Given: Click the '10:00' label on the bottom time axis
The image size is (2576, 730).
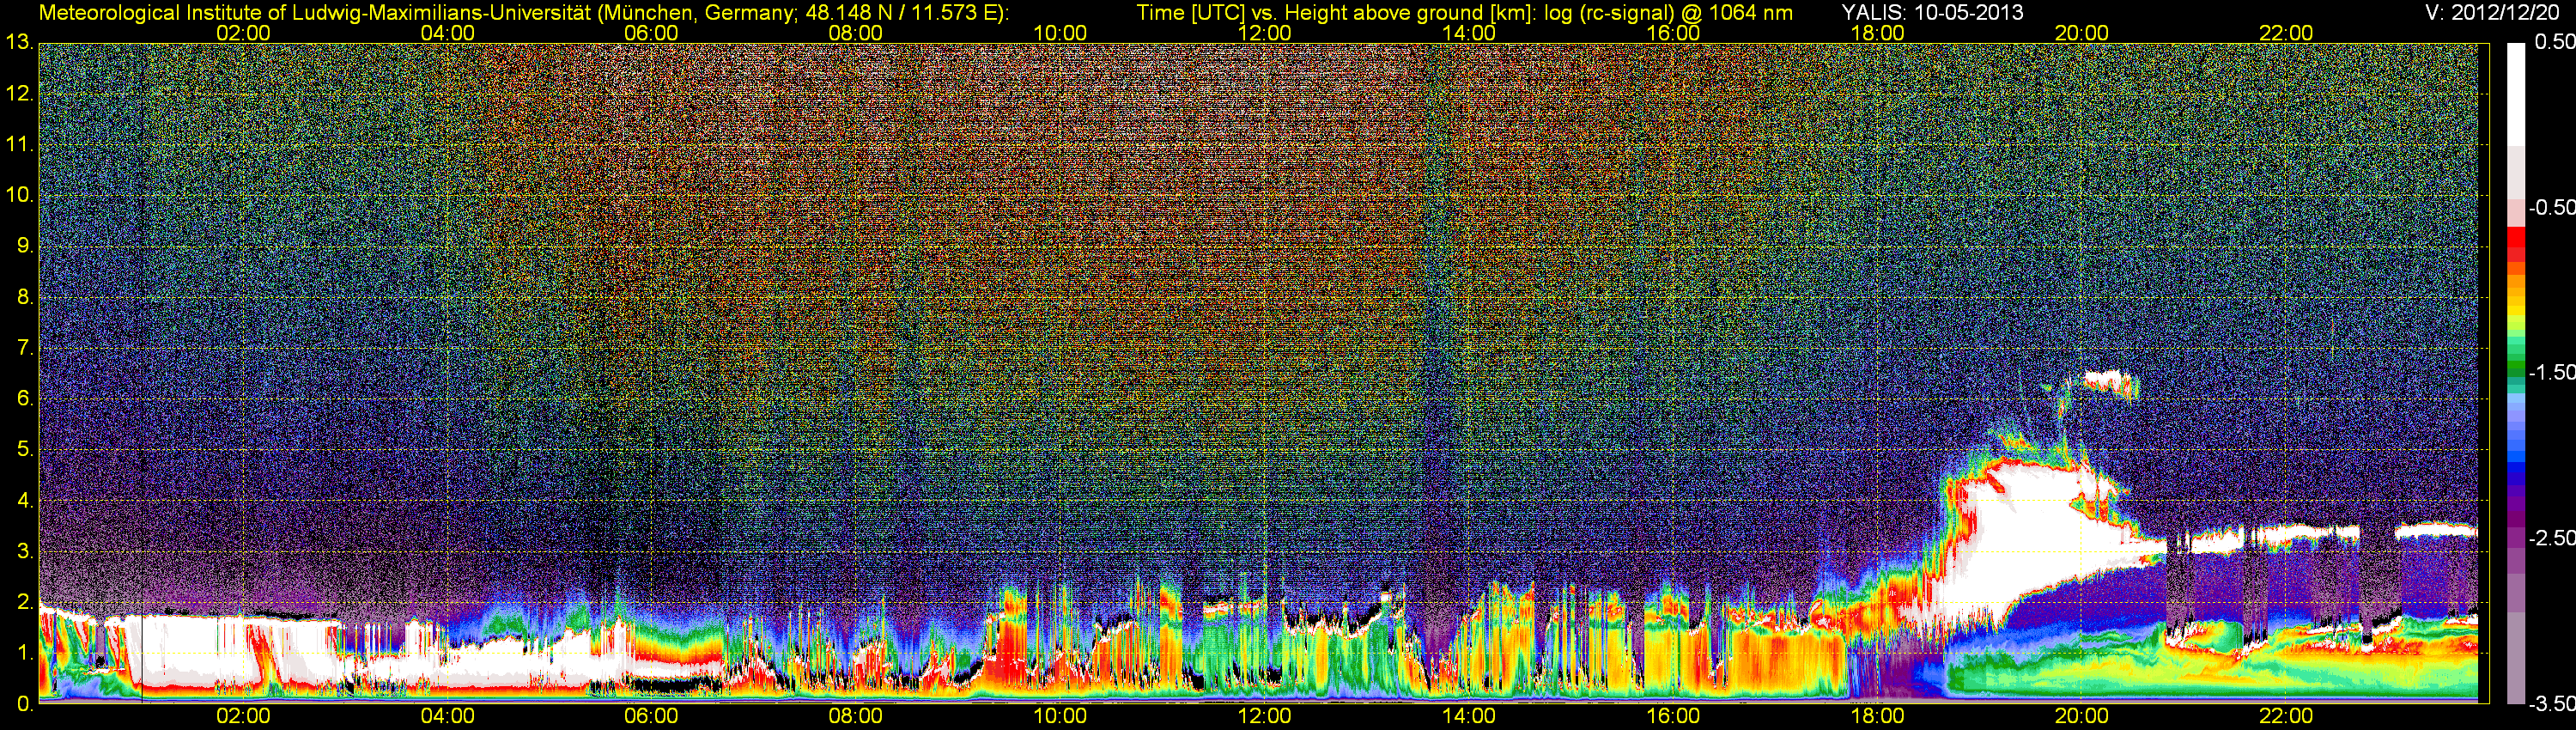Looking at the screenshot, I should [1060, 716].
